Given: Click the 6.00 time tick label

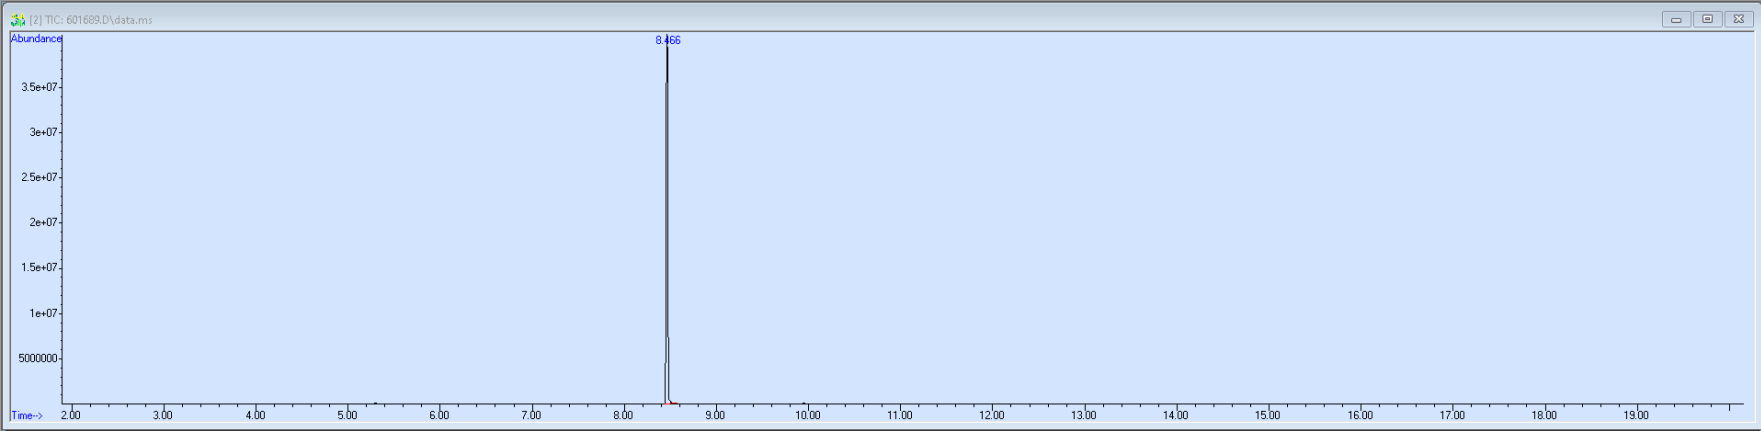Looking at the screenshot, I should coord(439,415).
